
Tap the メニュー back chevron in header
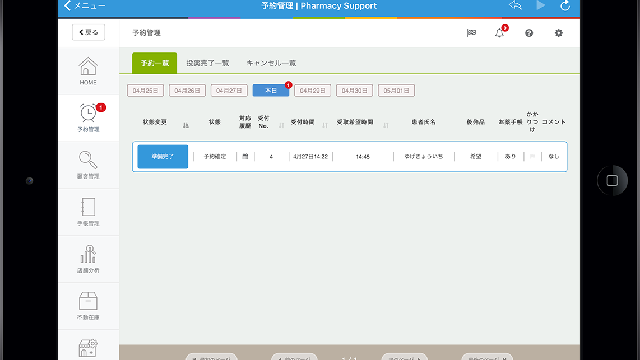click(x=68, y=6)
